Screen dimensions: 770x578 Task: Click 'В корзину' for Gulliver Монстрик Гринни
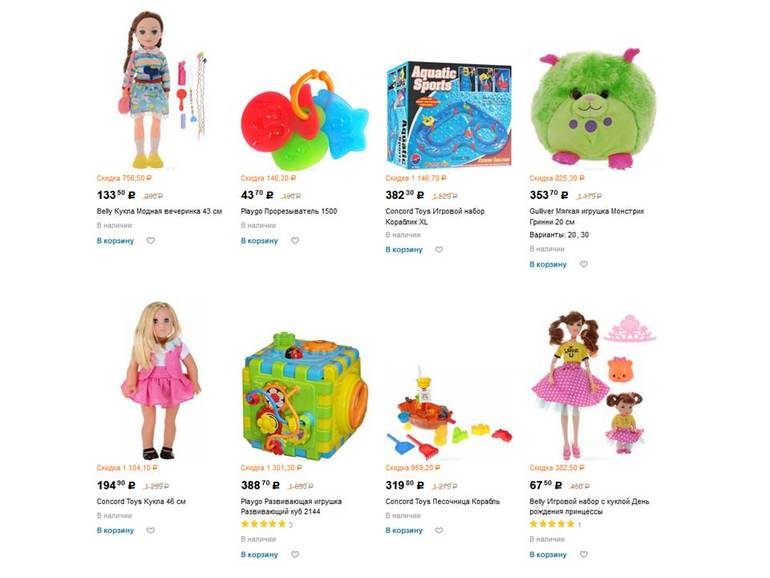548,264
